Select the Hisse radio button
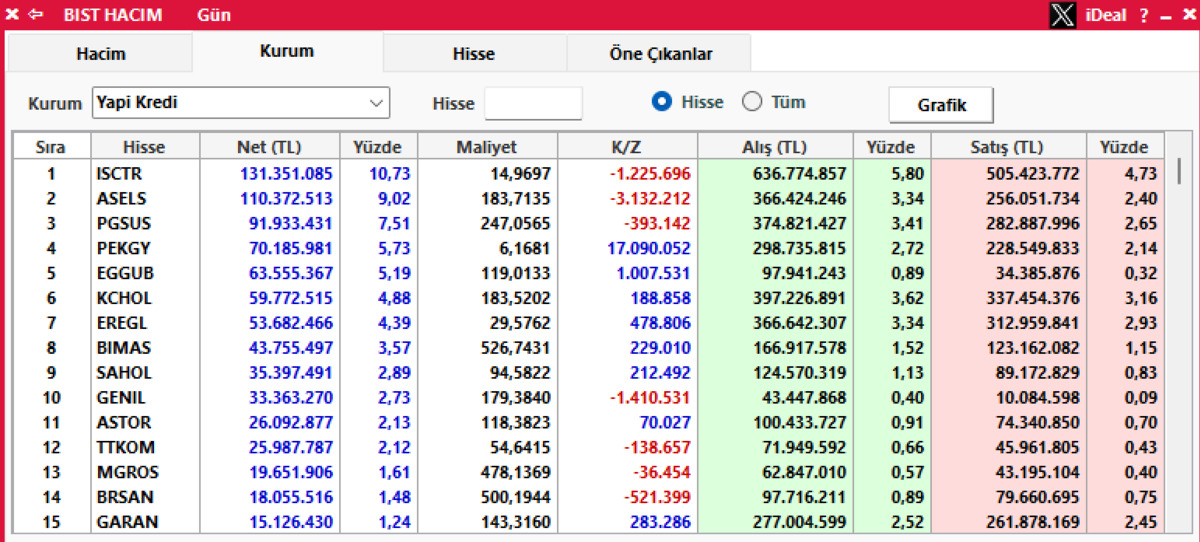1200x542 pixels. click(x=661, y=102)
